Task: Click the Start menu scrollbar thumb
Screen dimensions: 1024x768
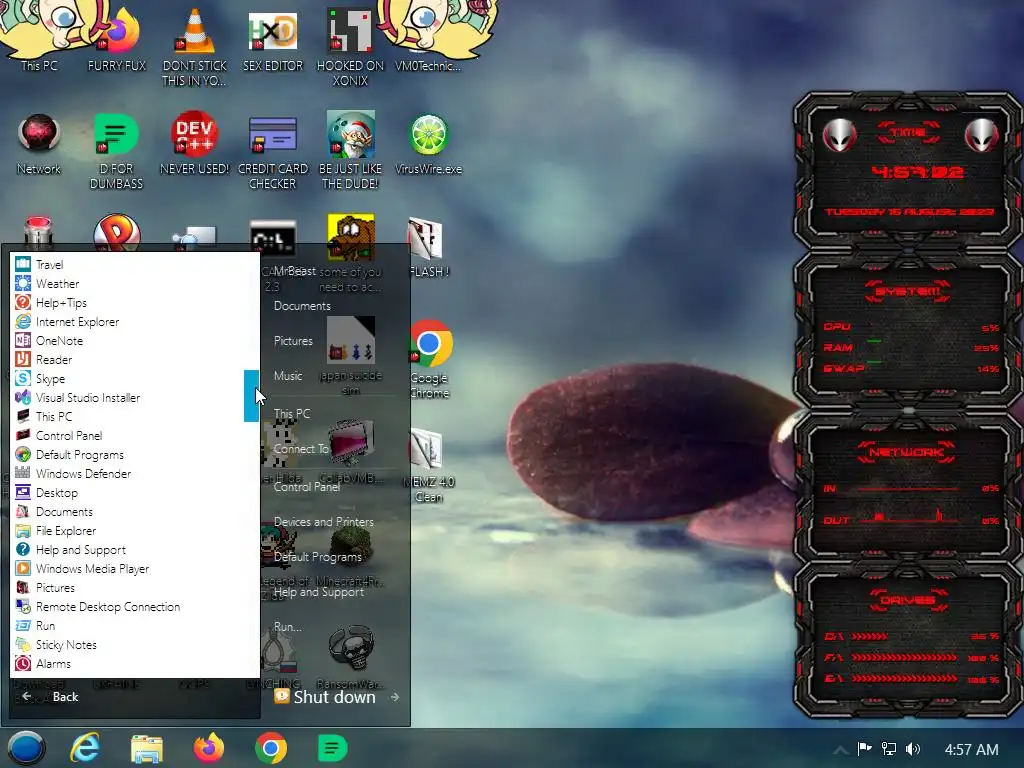Action: [251, 396]
